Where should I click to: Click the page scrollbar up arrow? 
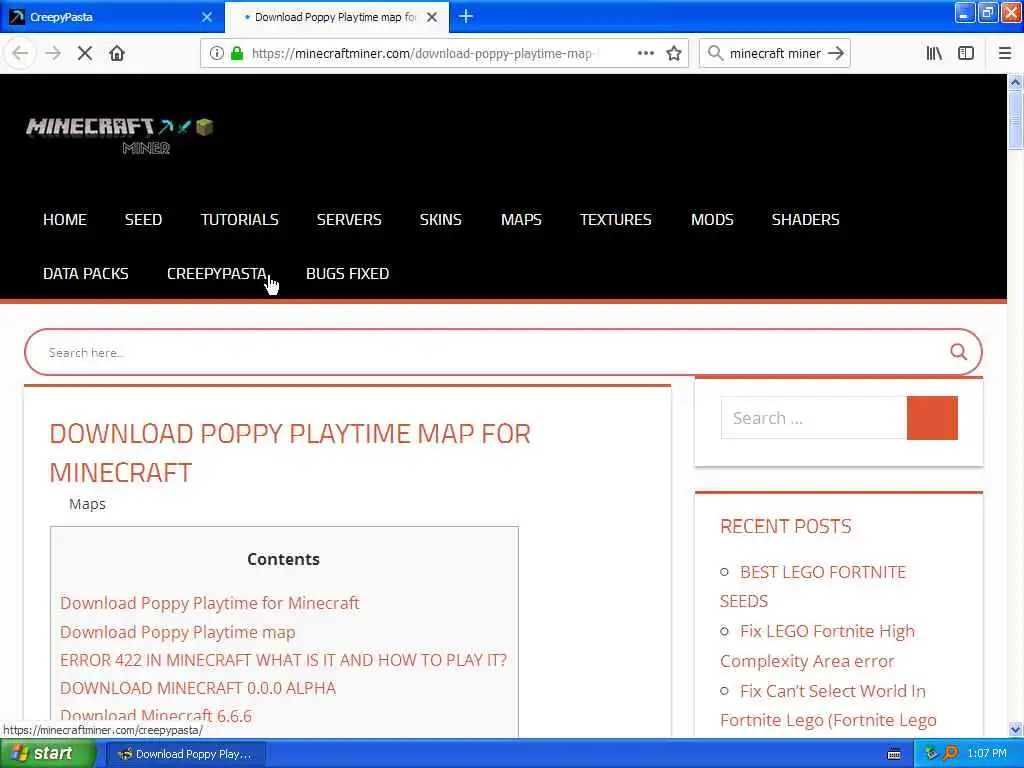click(x=1015, y=82)
